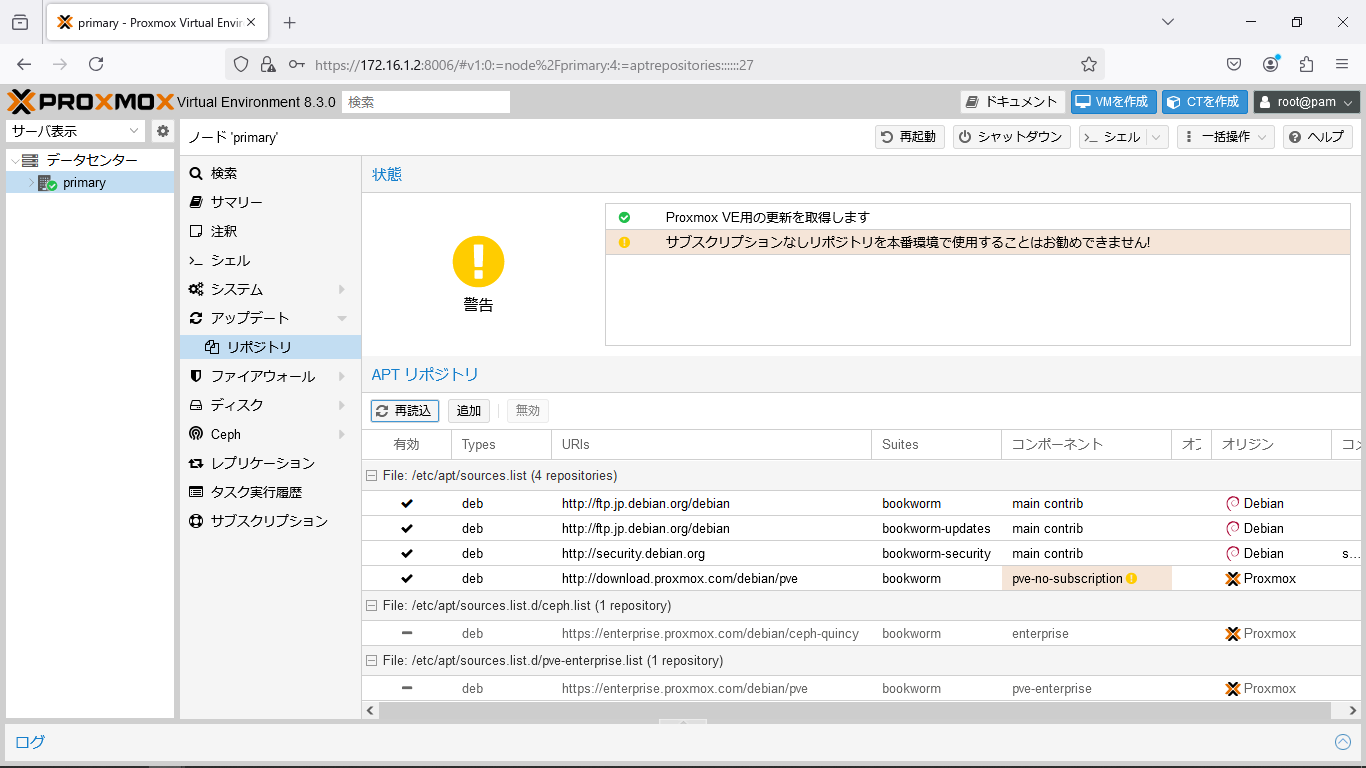Open the Ceph menu item
Viewport: 1366px width, 768px height.
point(270,434)
